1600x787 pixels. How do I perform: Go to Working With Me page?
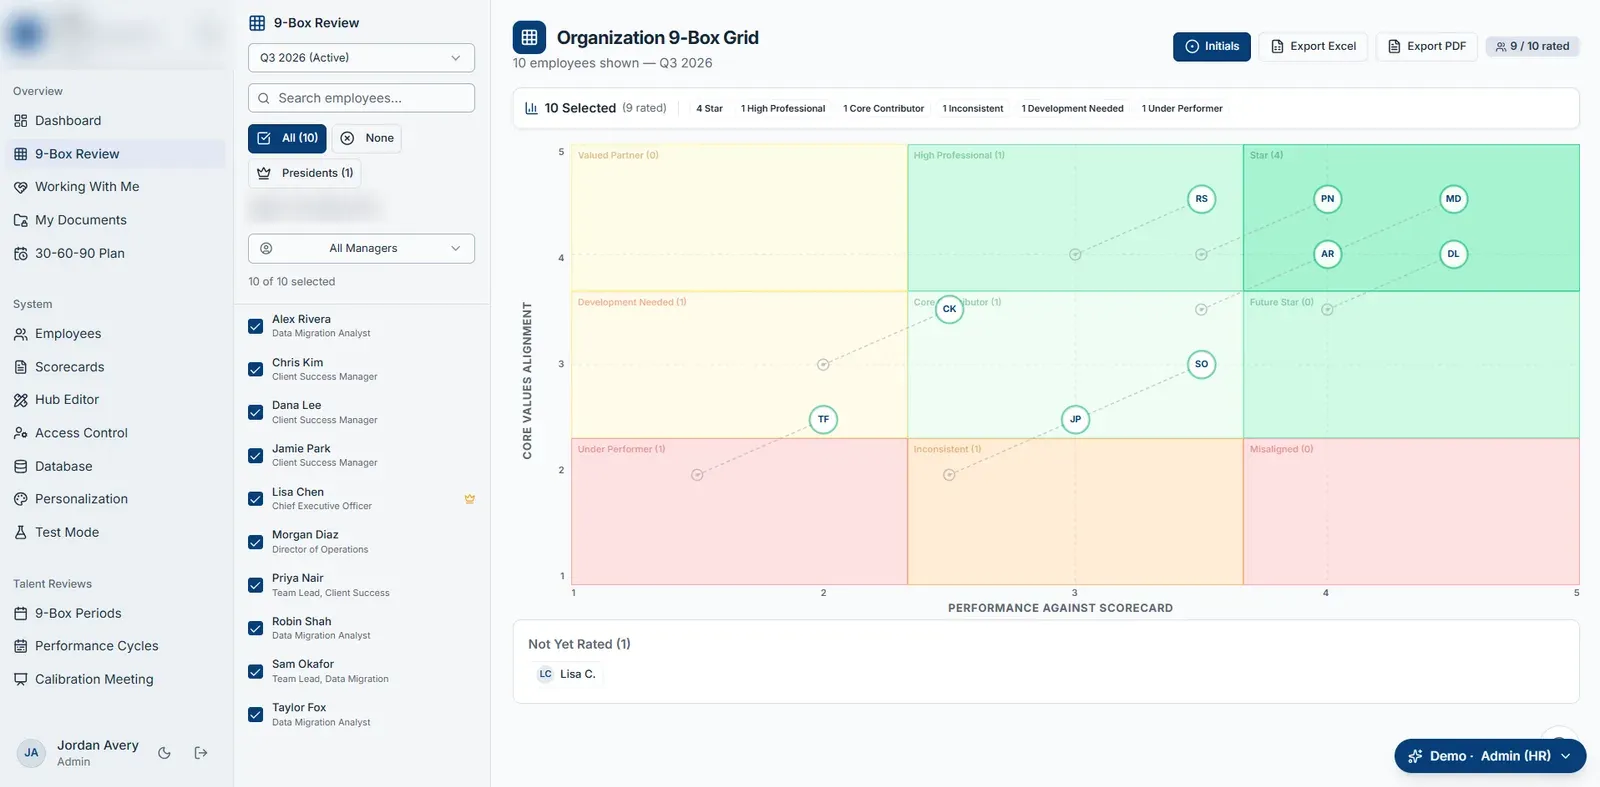pyautogui.click(x=87, y=187)
